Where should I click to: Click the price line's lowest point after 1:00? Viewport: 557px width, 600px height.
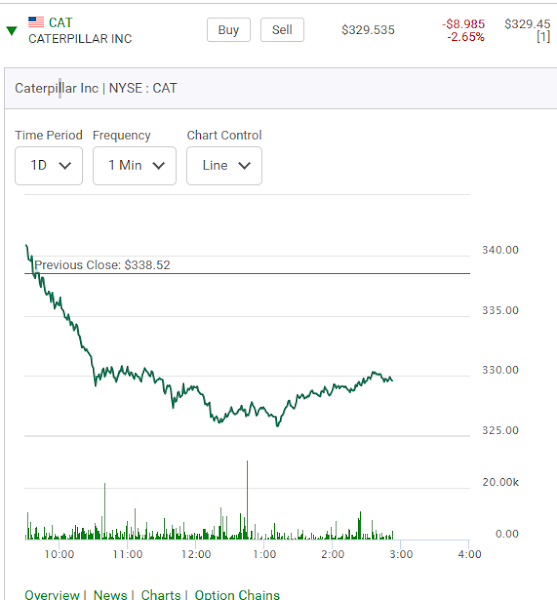click(278, 424)
